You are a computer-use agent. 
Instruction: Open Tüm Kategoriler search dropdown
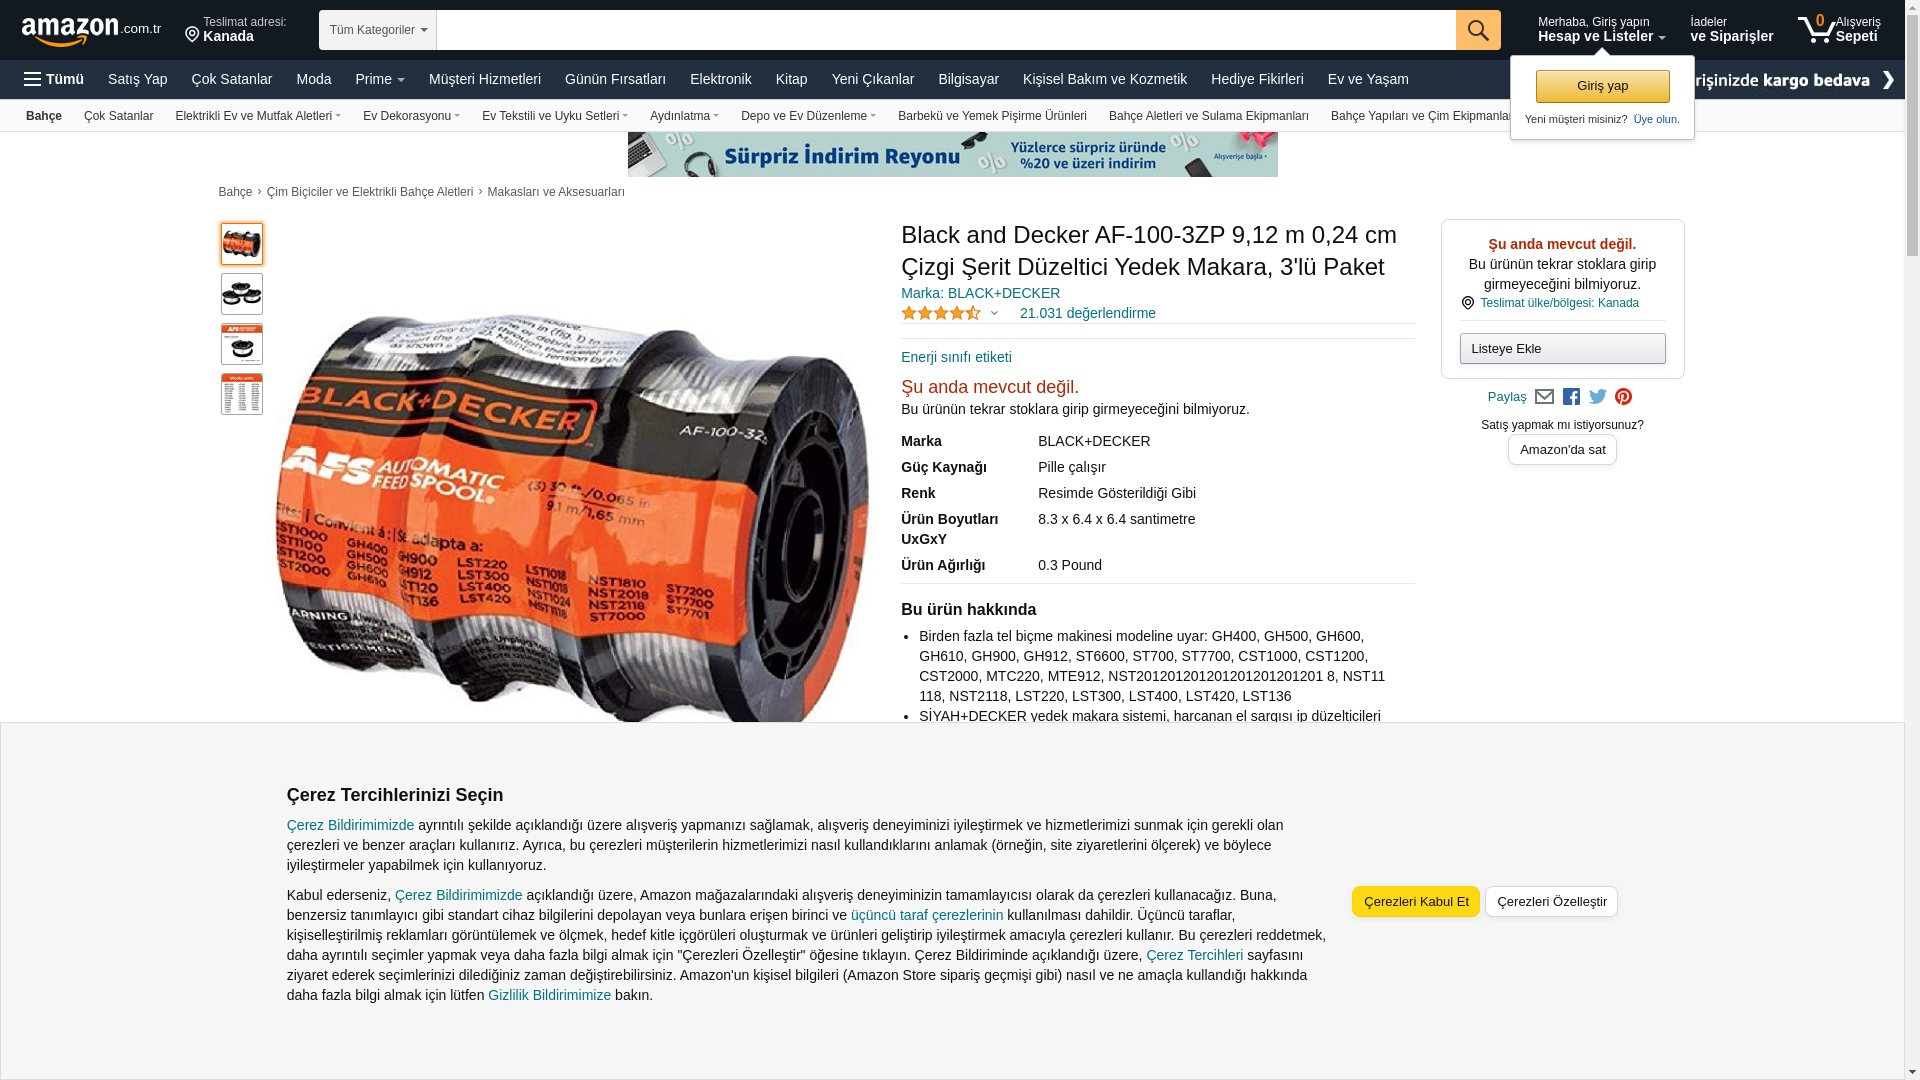click(x=378, y=30)
